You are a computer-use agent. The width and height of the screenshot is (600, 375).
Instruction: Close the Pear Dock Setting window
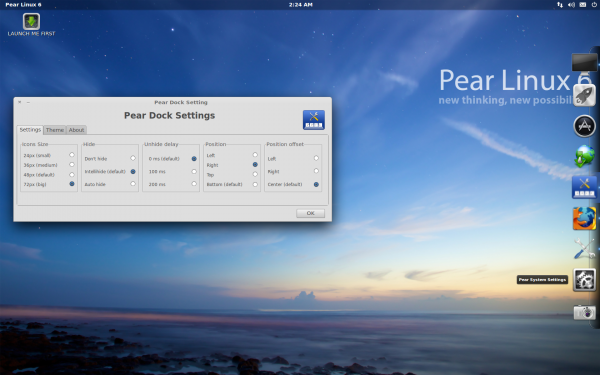tap(20, 102)
